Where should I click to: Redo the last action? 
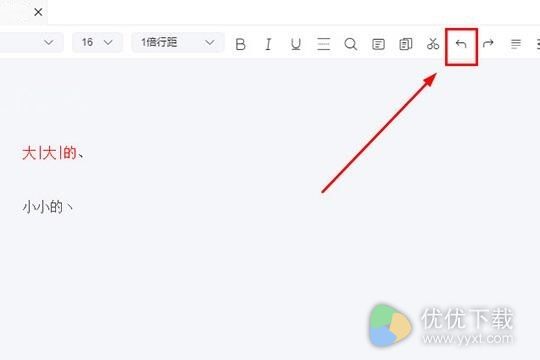tap(488, 44)
